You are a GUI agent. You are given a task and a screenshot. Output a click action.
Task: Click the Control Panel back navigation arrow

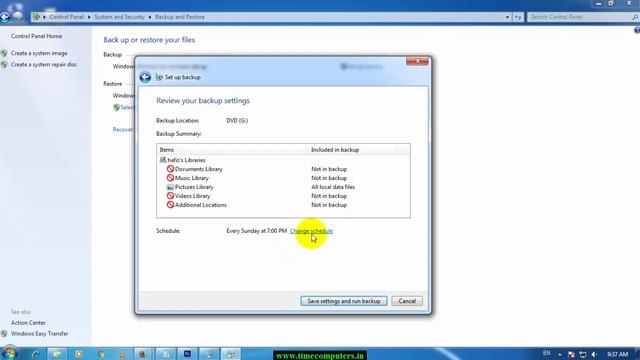(x=5, y=17)
